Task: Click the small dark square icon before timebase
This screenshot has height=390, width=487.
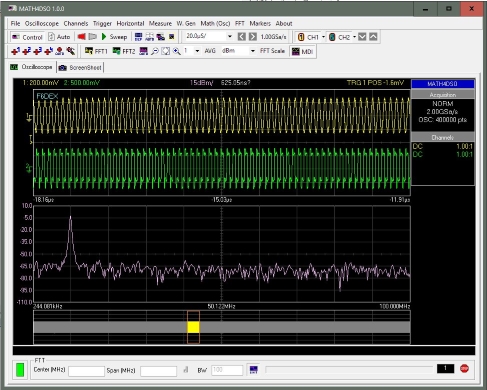Action: [172, 37]
